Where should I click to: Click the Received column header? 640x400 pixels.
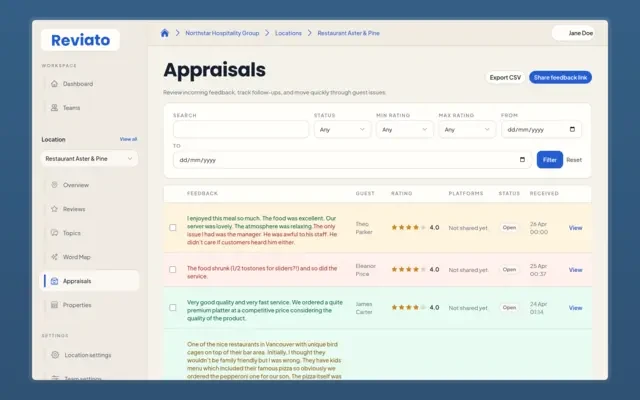point(544,193)
